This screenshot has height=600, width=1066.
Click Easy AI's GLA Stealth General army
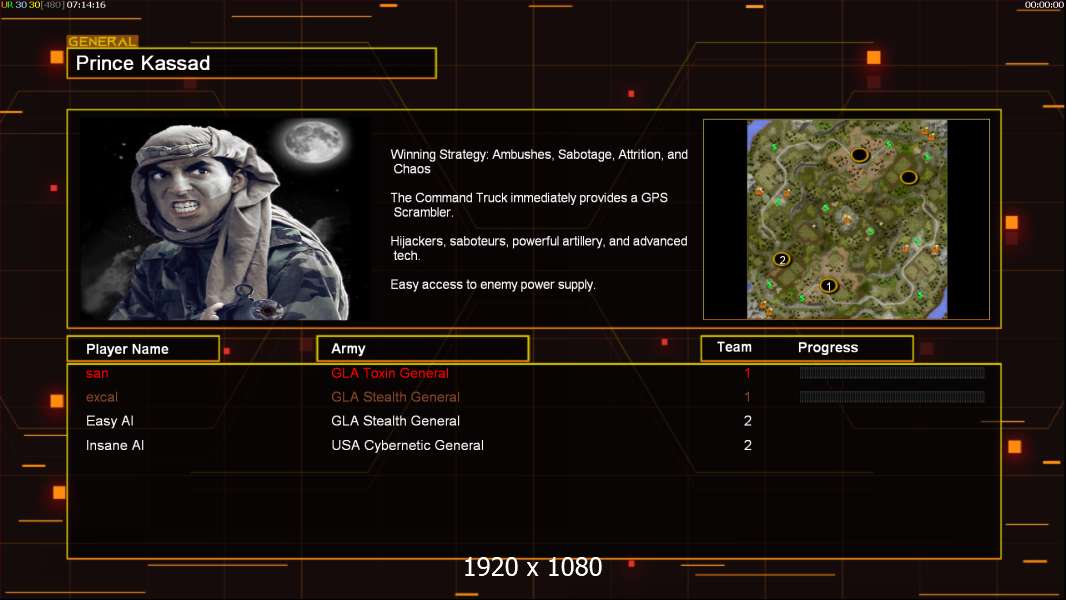click(395, 421)
